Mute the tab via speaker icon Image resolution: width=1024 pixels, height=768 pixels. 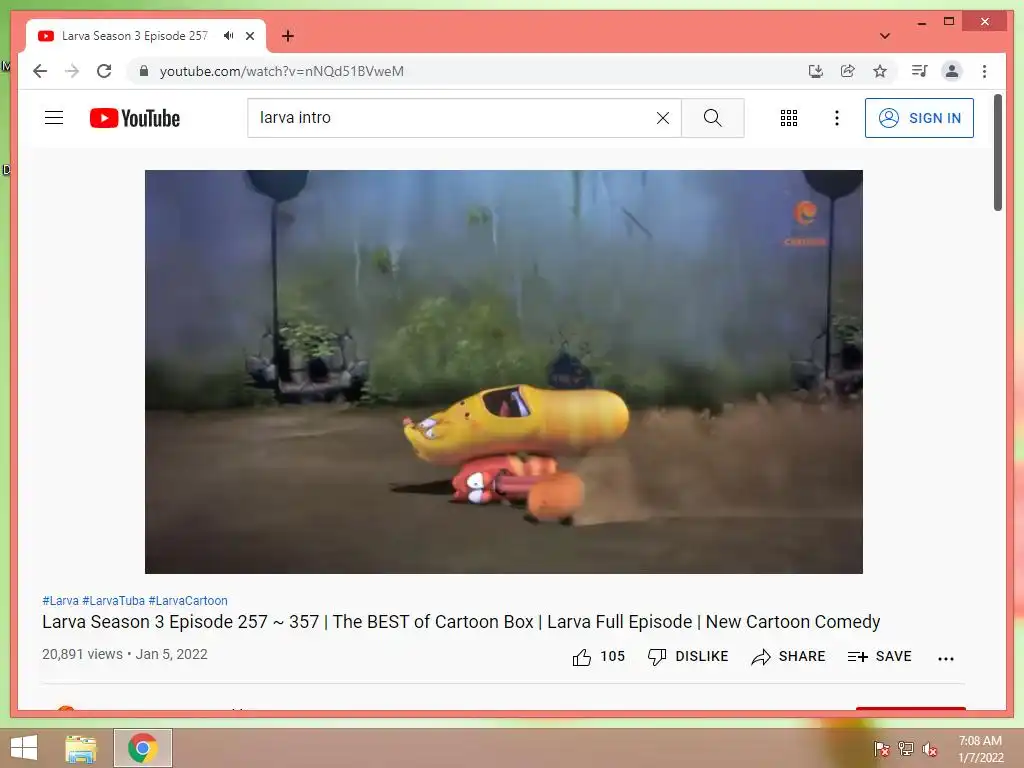click(x=228, y=36)
